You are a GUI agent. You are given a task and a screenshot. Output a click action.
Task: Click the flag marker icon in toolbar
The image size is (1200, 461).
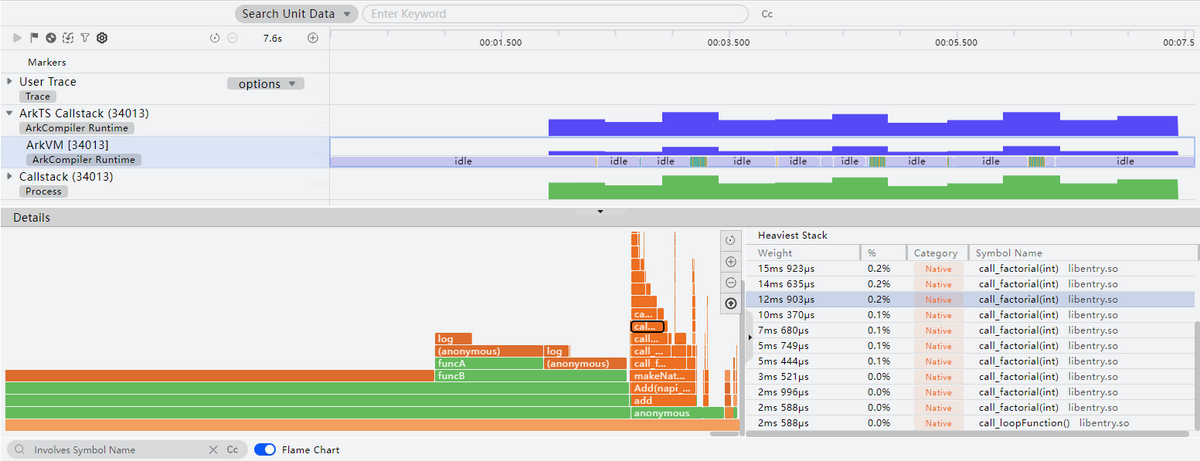click(33, 38)
